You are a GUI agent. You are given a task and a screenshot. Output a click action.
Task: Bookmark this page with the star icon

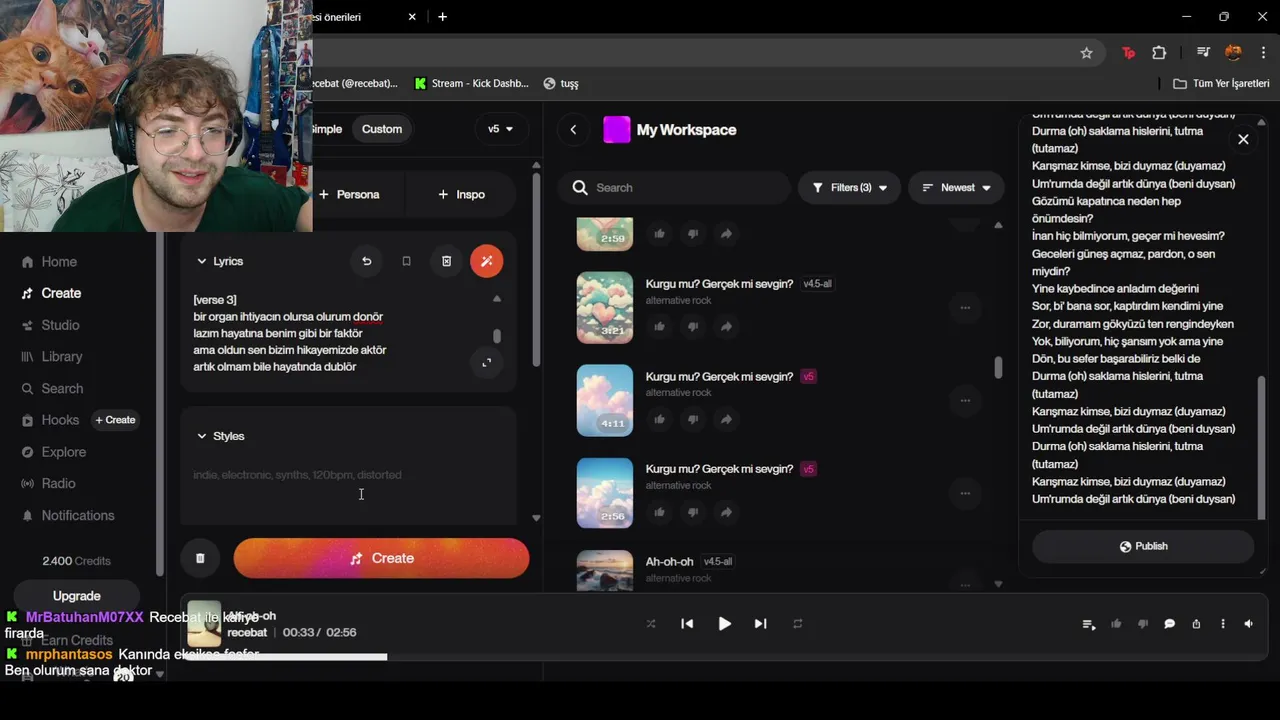pyautogui.click(x=1086, y=53)
